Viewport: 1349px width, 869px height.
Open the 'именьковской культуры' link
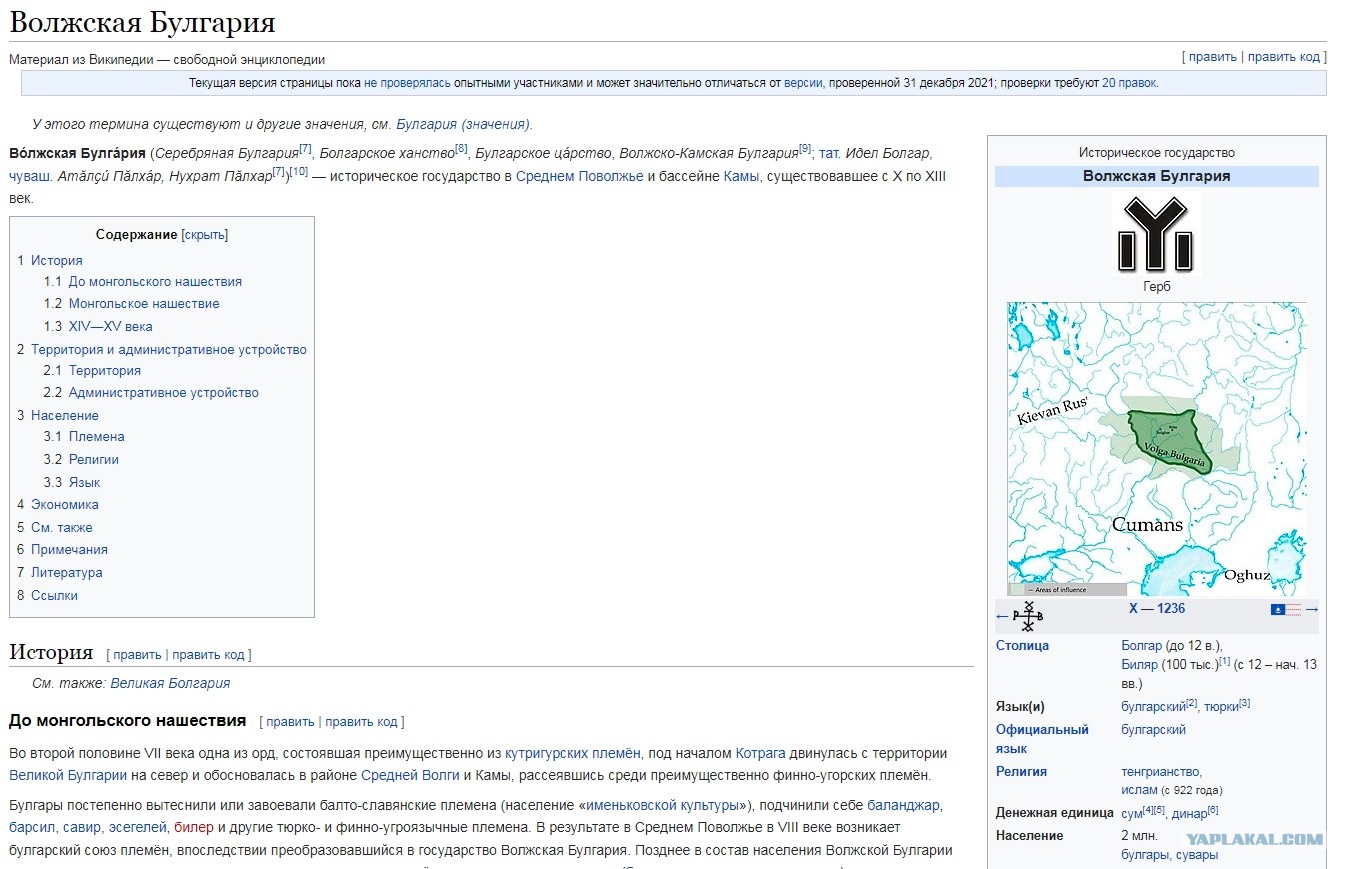click(x=663, y=805)
